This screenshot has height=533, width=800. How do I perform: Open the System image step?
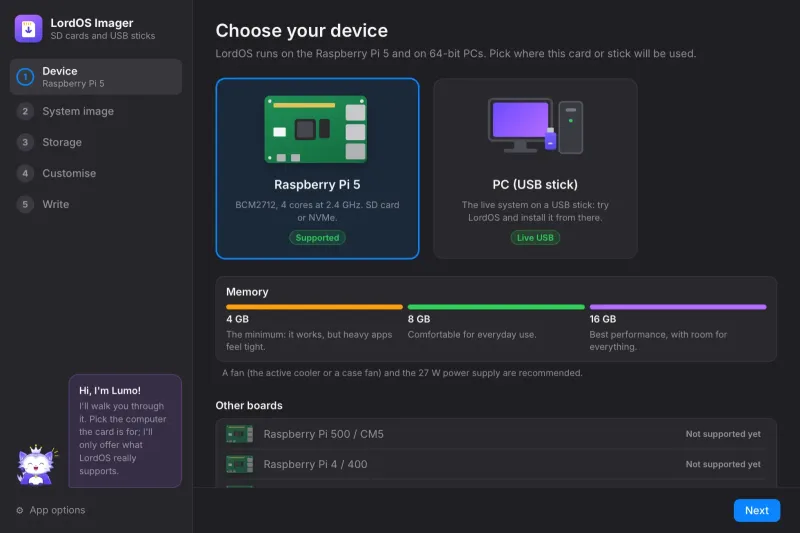pyautogui.click(x=96, y=111)
